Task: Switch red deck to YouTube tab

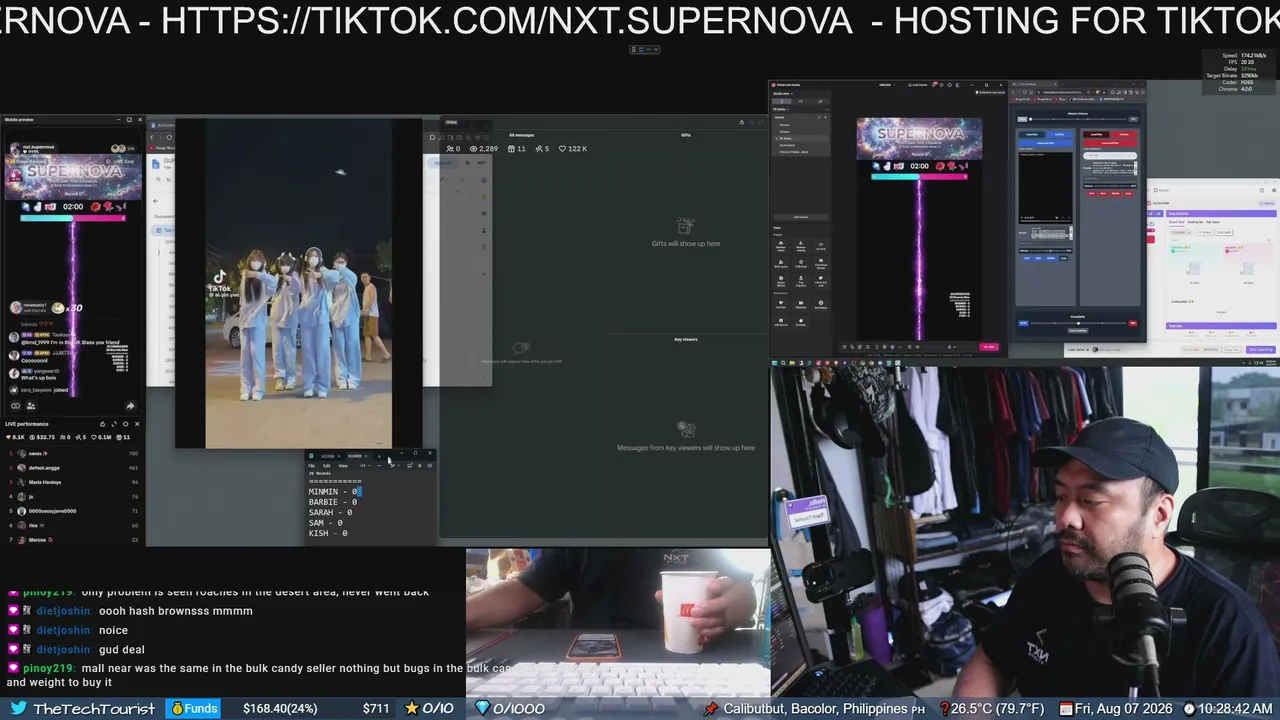Action: point(1124,134)
